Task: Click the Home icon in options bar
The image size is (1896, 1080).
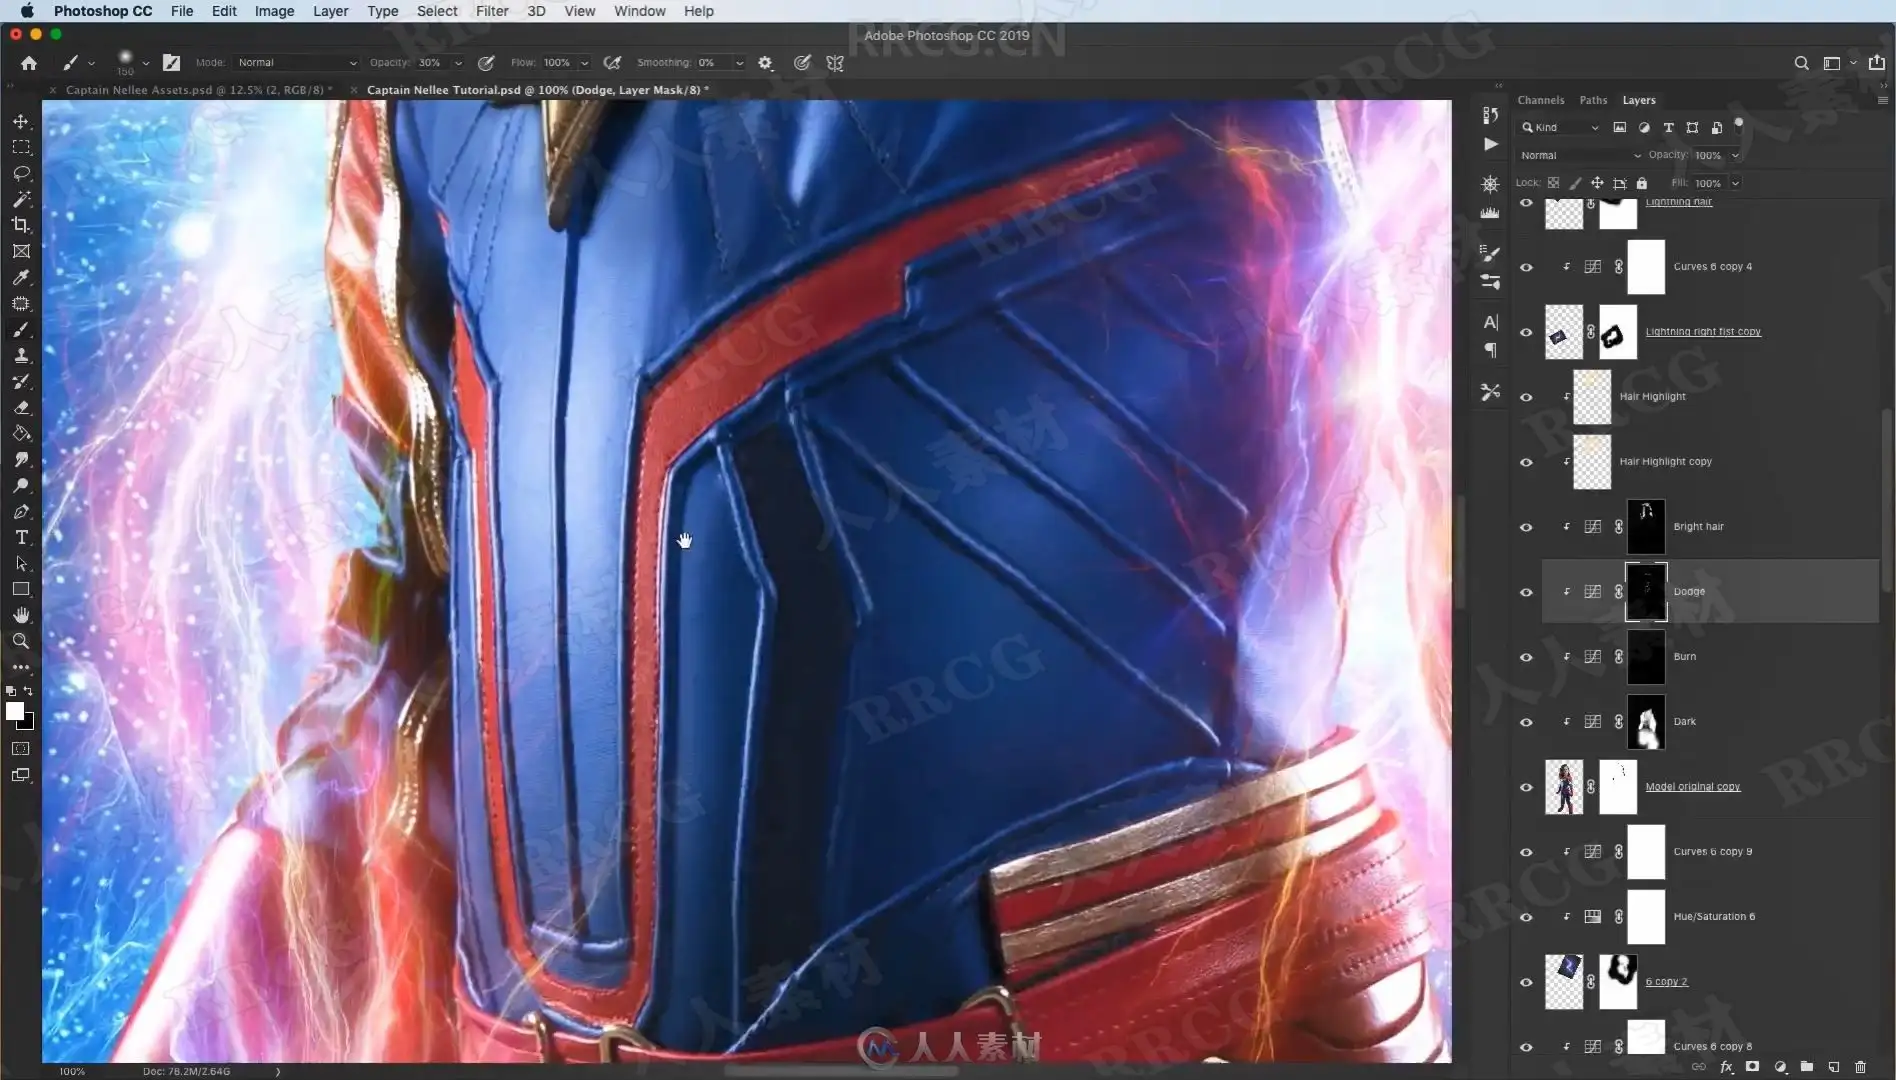Action: click(29, 63)
